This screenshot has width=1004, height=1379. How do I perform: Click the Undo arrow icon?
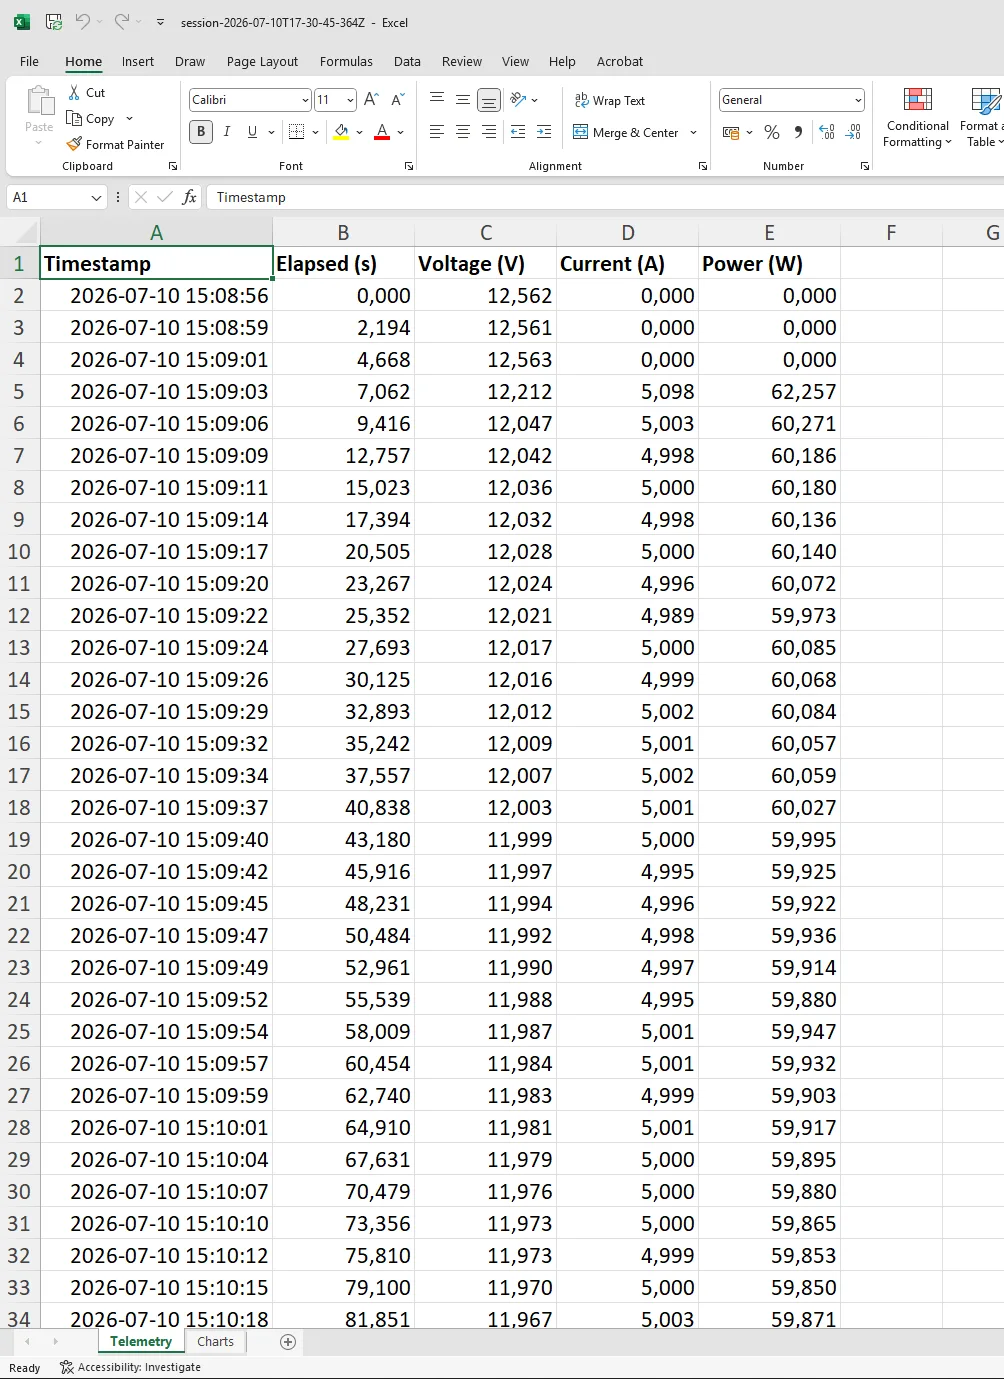83,21
